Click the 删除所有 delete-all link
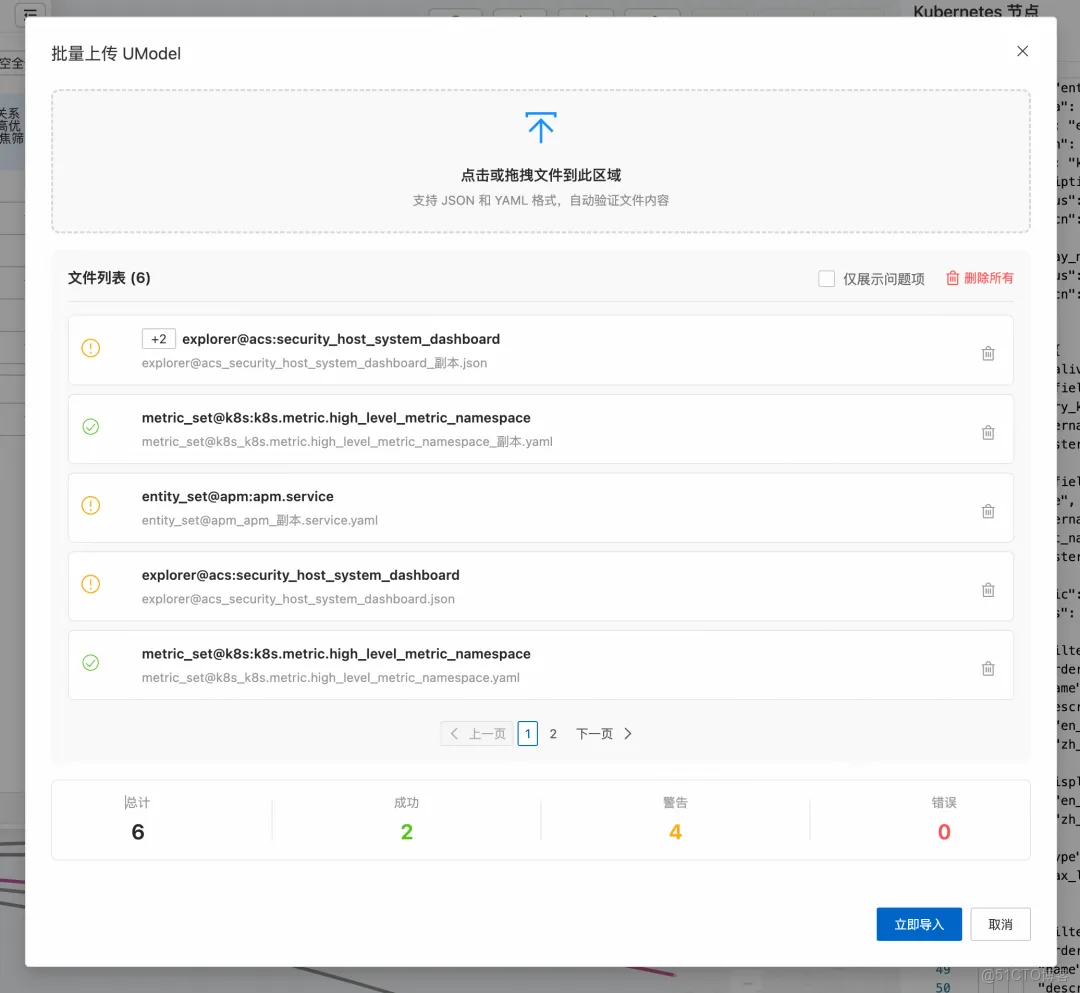The height and width of the screenshot is (993, 1080). (x=988, y=278)
